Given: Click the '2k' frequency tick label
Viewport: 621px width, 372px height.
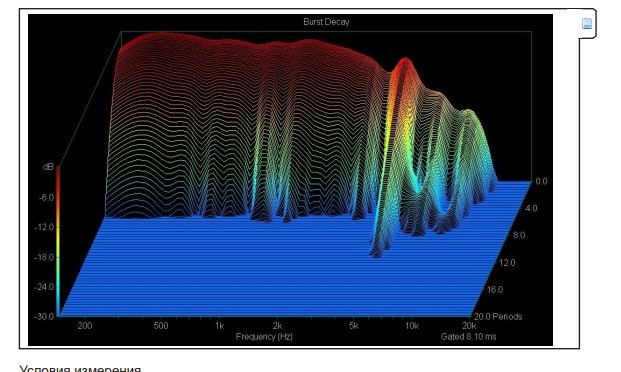Looking at the screenshot, I should coord(277,326).
